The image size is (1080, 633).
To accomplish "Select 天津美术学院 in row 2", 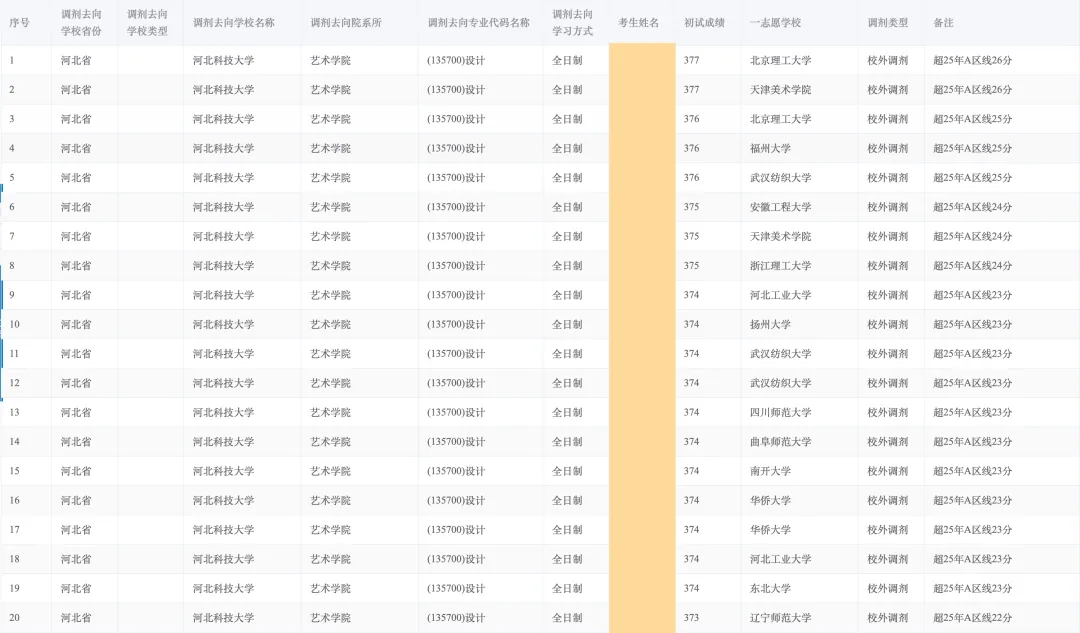I will click(x=780, y=90).
